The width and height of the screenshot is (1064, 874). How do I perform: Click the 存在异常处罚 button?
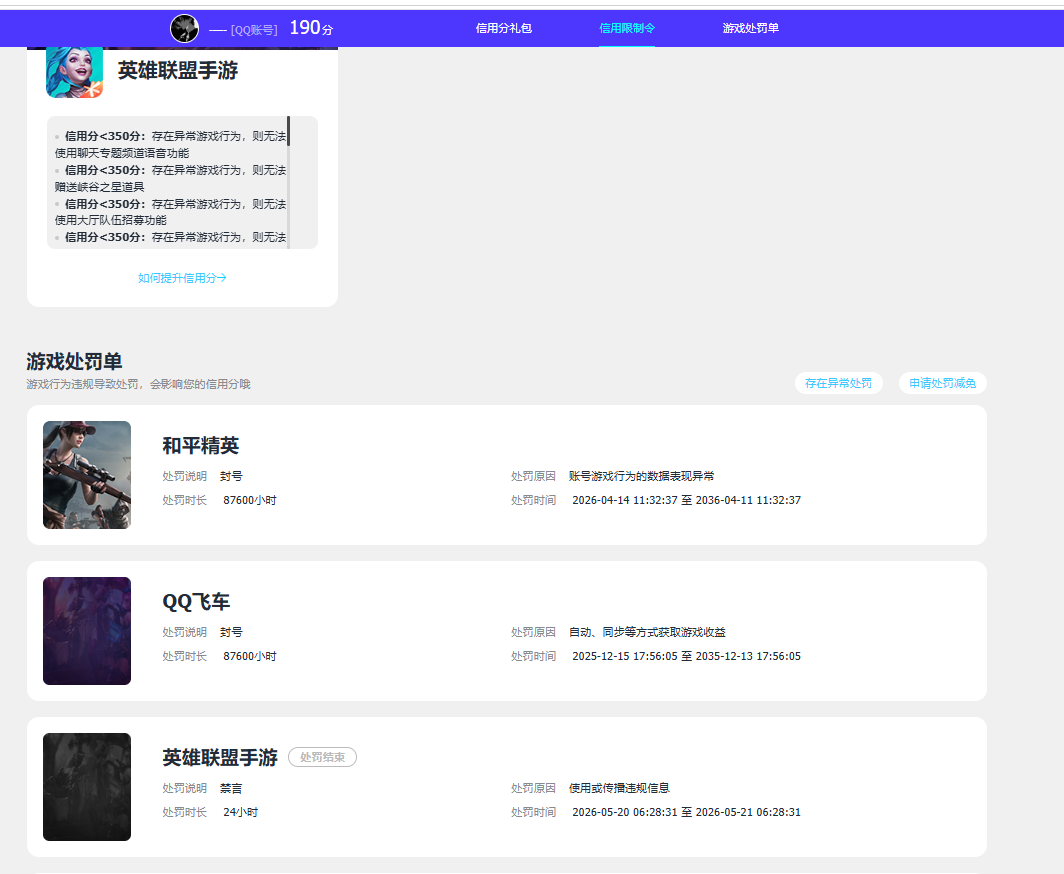tap(839, 383)
